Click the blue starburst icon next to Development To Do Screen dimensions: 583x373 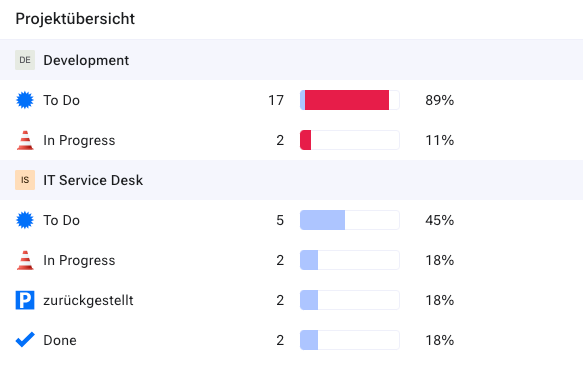[x=25, y=100]
